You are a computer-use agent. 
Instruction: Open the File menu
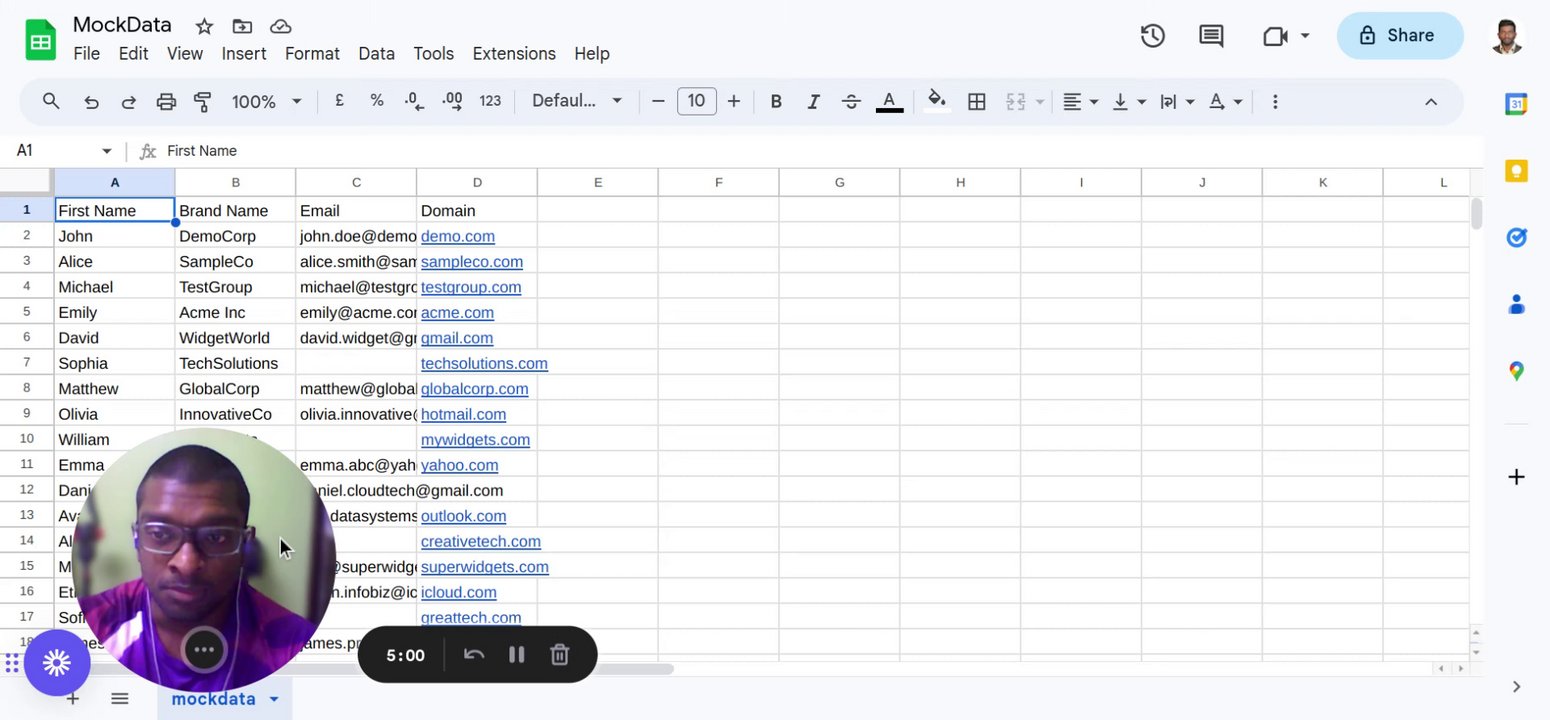(x=87, y=54)
